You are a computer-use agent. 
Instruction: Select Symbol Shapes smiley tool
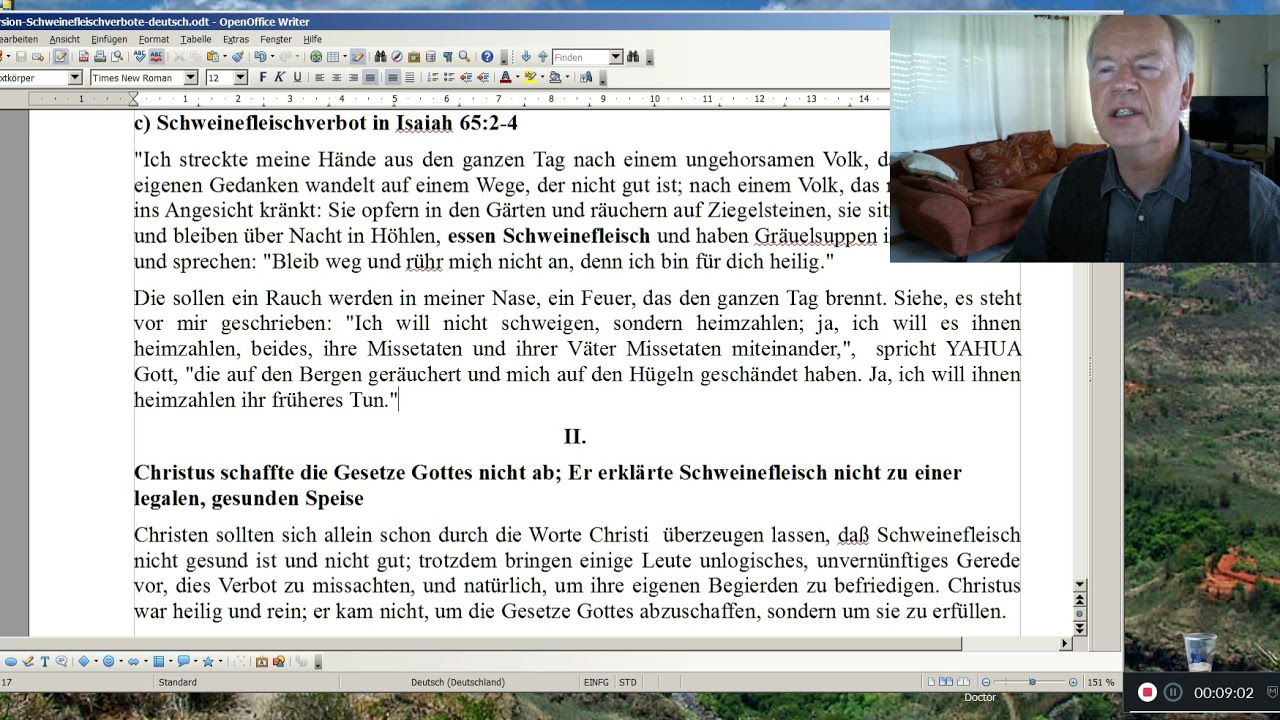(x=108, y=661)
